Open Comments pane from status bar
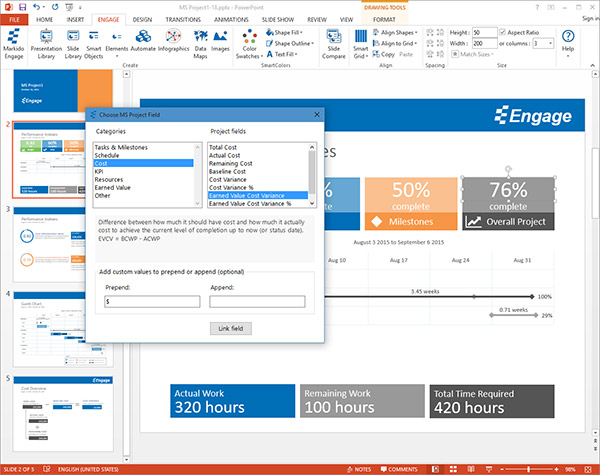This screenshot has height=475, width=600. point(399,469)
